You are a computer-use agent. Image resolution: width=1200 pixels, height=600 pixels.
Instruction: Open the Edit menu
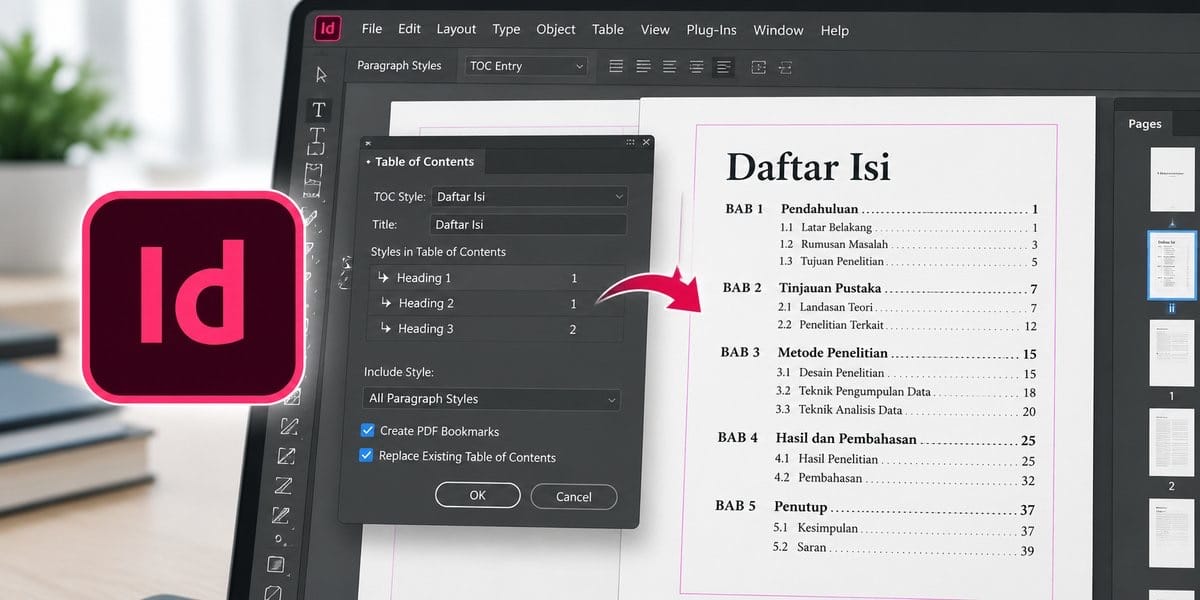tap(409, 29)
